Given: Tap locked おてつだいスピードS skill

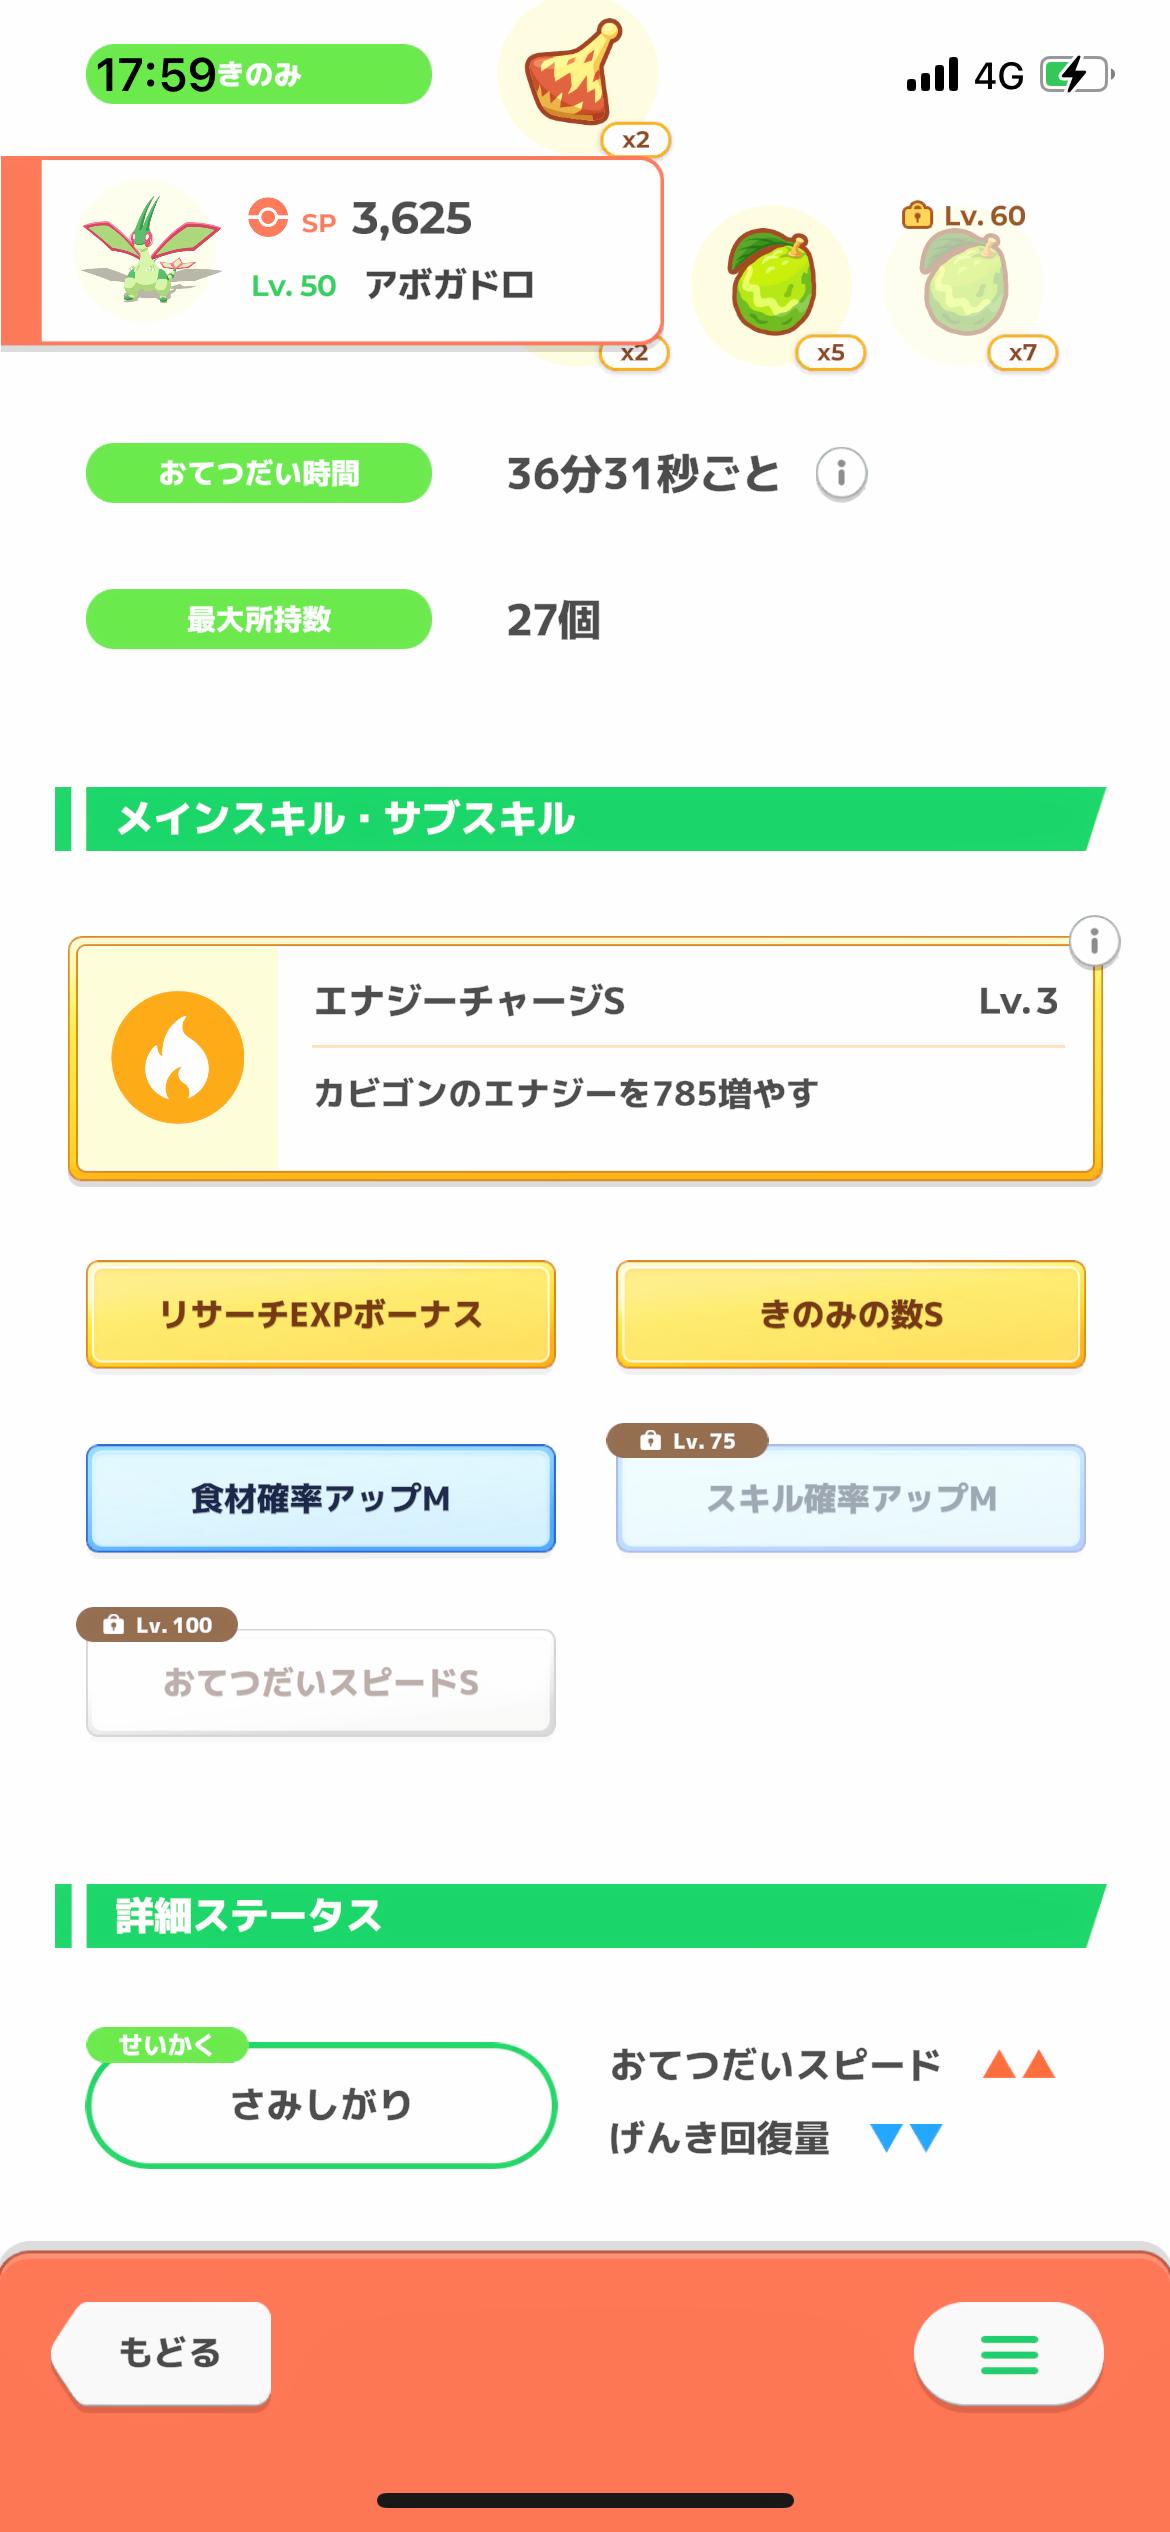Looking at the screenshot, I should pos(321,1682).
